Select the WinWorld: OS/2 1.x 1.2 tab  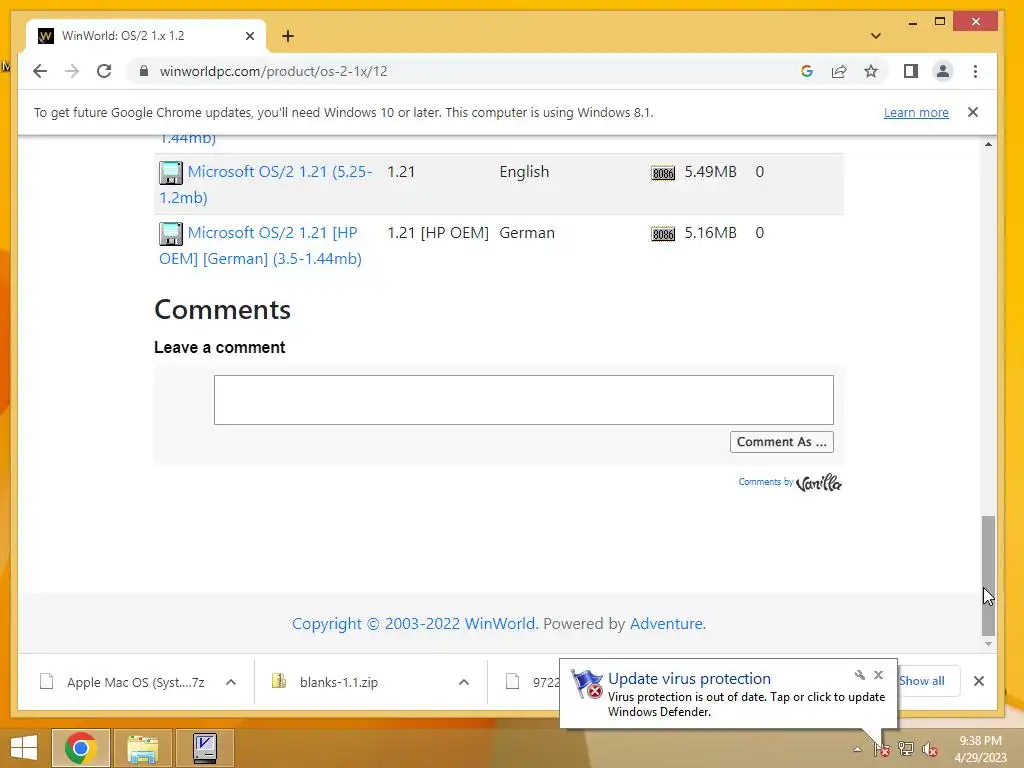pyautogui.click(x=145, y=36)
